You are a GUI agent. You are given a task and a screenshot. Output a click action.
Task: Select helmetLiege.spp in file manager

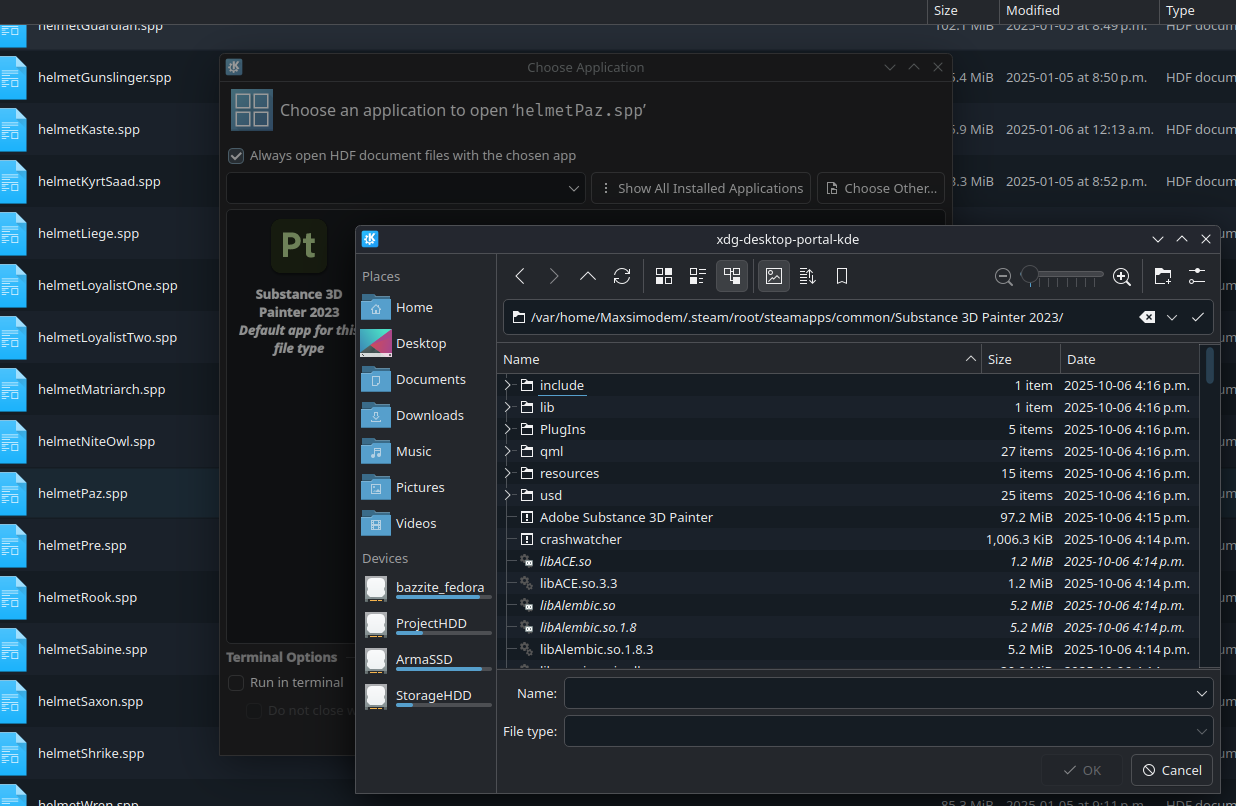[88, 233]
